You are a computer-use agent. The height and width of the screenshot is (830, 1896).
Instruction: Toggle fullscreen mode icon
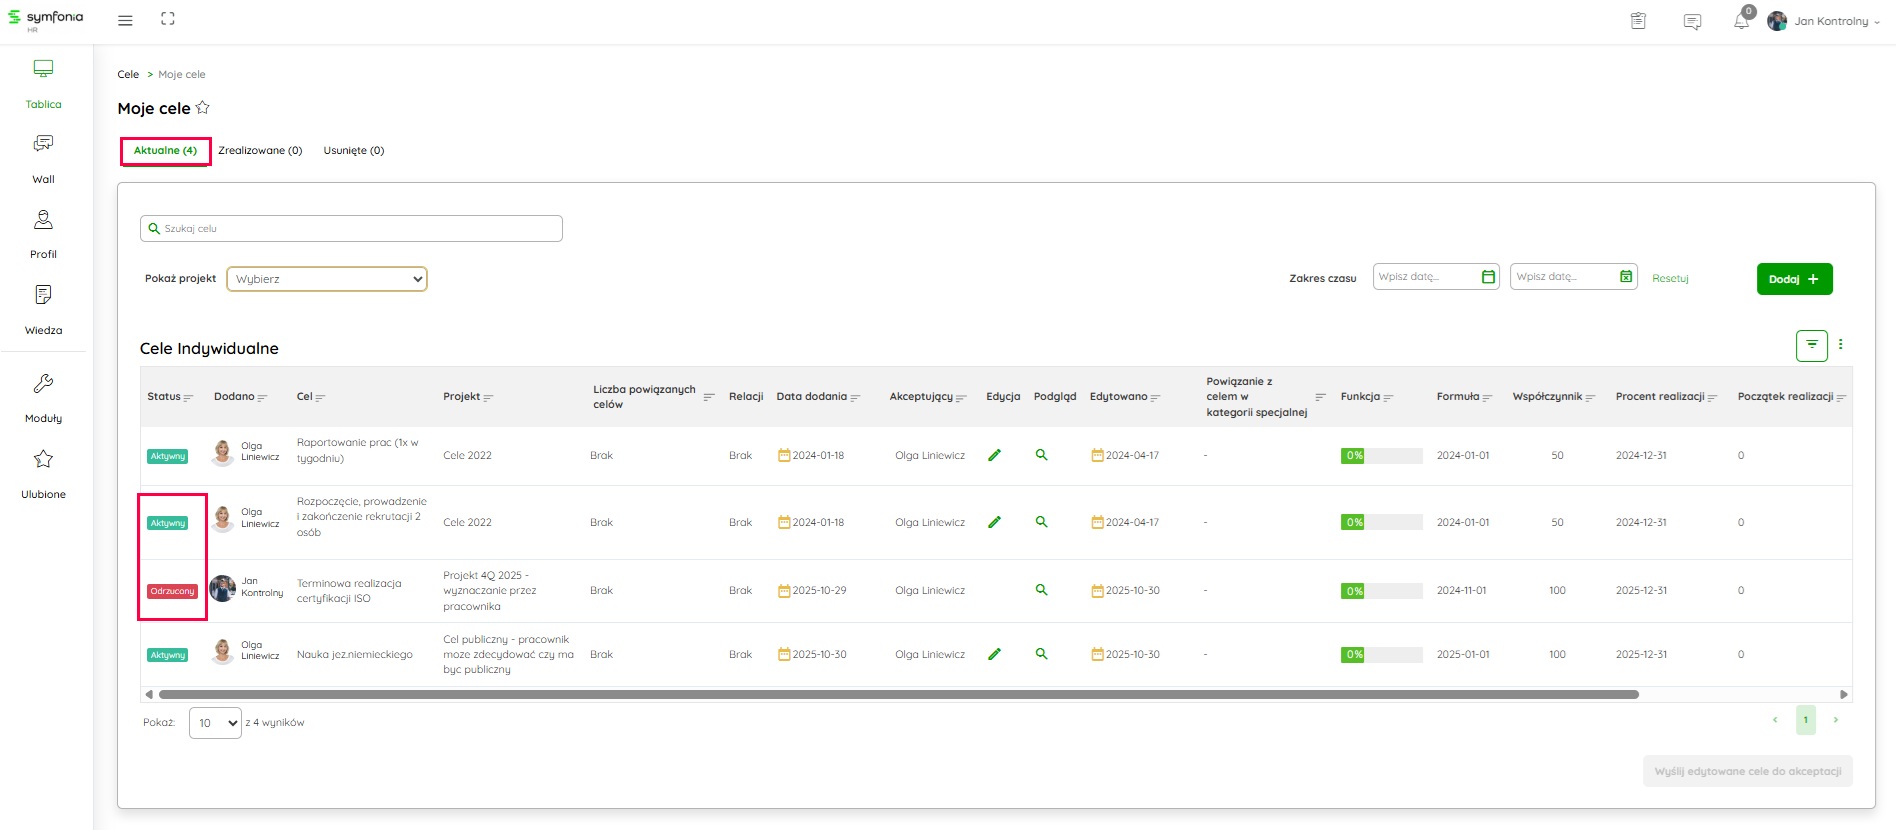pyautogui.click(x=168, y=19)
